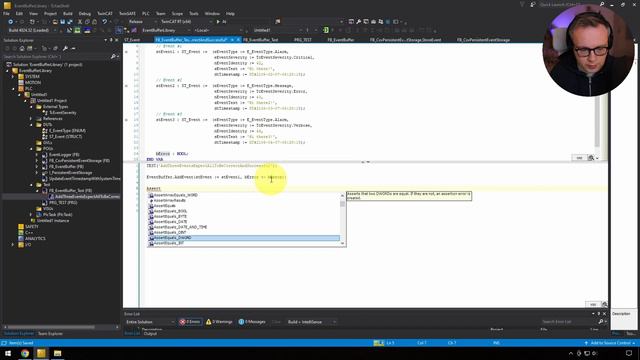640x360 pixels.
Task: Click the Cut scissors toolbar icon
Action: tap(80, 22)
